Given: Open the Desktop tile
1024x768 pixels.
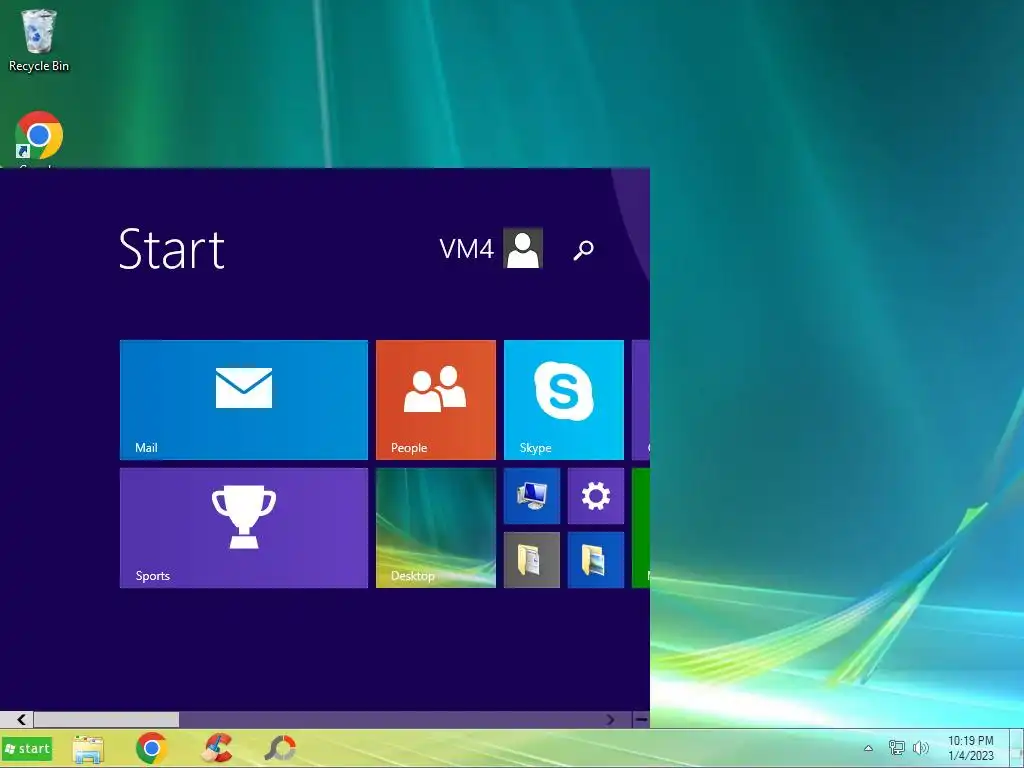Looking at the screenshot, I should click(436, 528).
